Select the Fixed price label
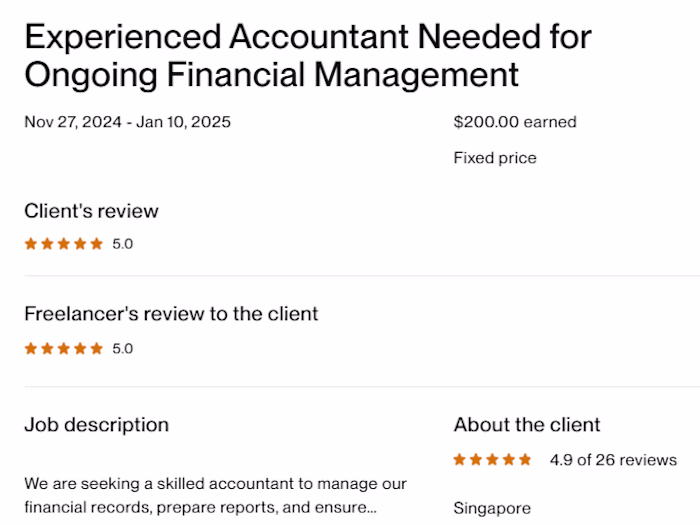The height and width of the screenshot is (525, 700). [495, 158]
